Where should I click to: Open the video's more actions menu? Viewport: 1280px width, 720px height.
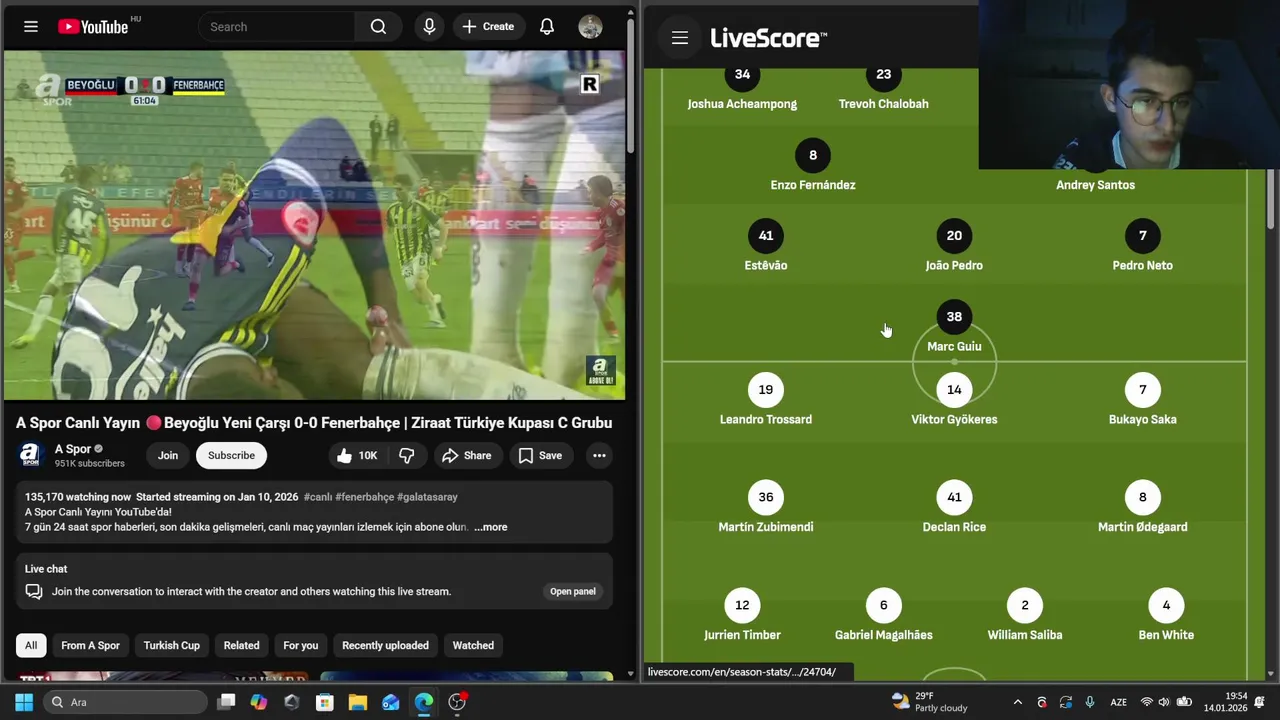(599, 455)
